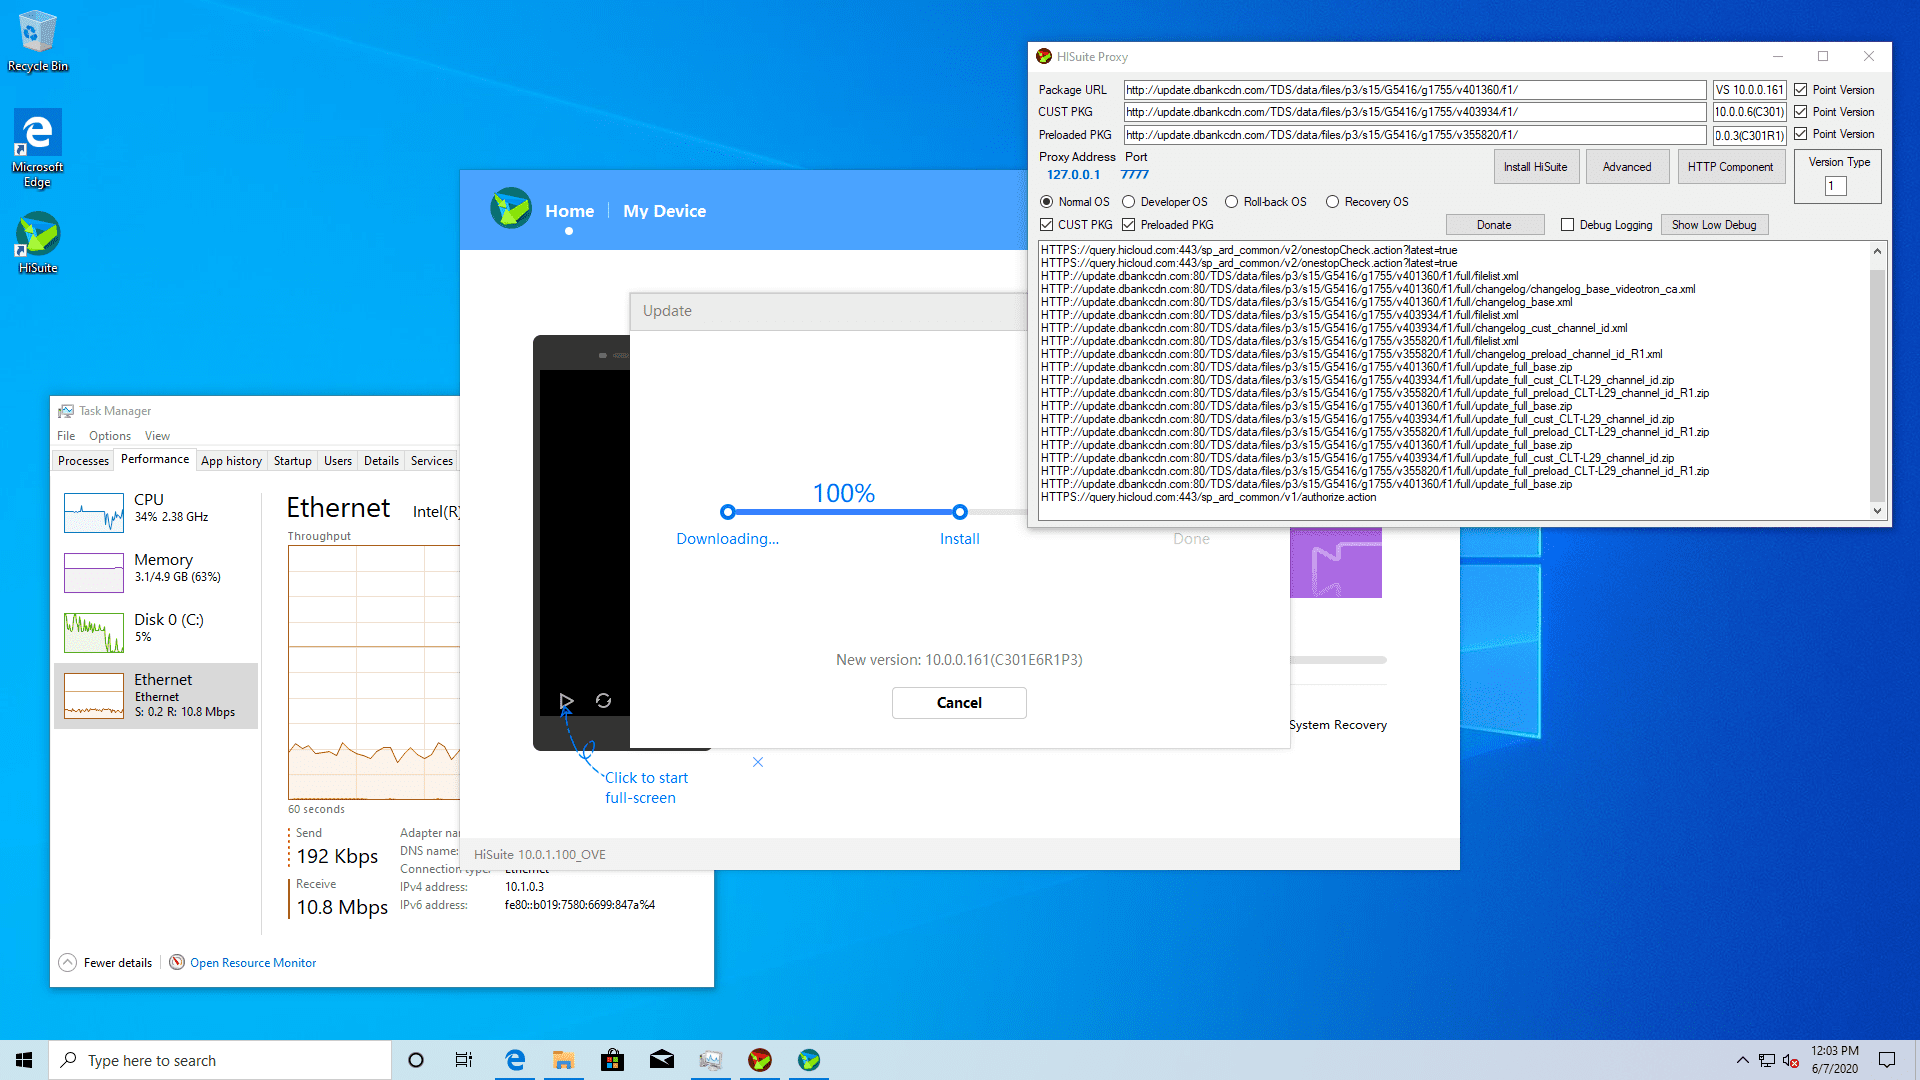Select Normal OS radio button
1920x1080 pixels.
point(1046,201)
